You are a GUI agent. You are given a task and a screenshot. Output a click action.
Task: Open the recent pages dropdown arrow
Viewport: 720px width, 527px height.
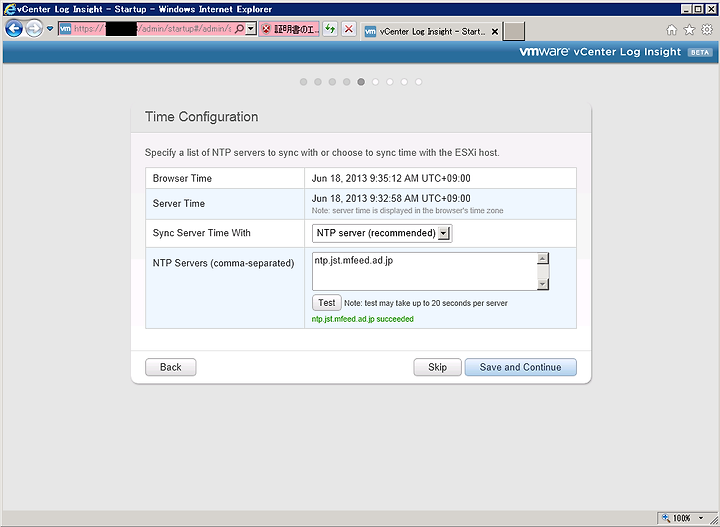click(x=50, y=29)
